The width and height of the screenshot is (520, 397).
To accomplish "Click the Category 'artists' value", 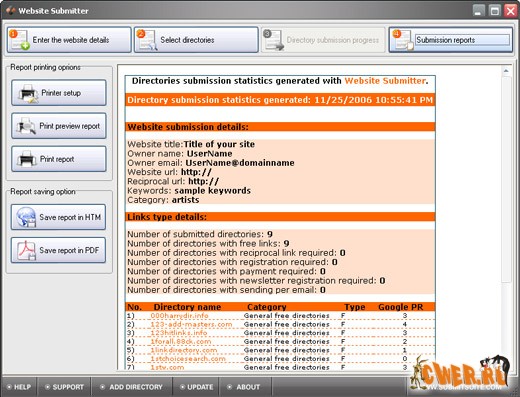I will coord(185,200).
